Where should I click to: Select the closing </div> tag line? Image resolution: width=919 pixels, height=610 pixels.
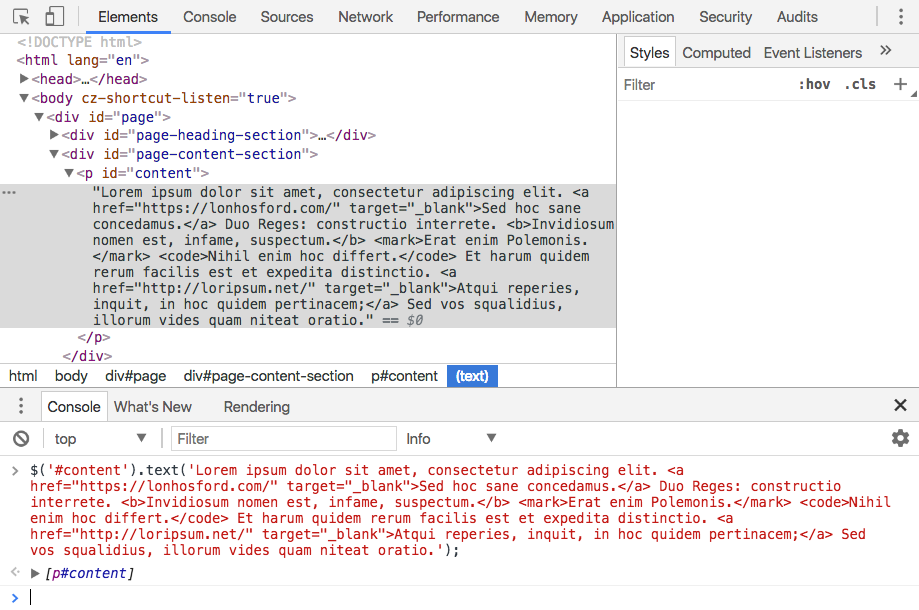tap(87, 356)
